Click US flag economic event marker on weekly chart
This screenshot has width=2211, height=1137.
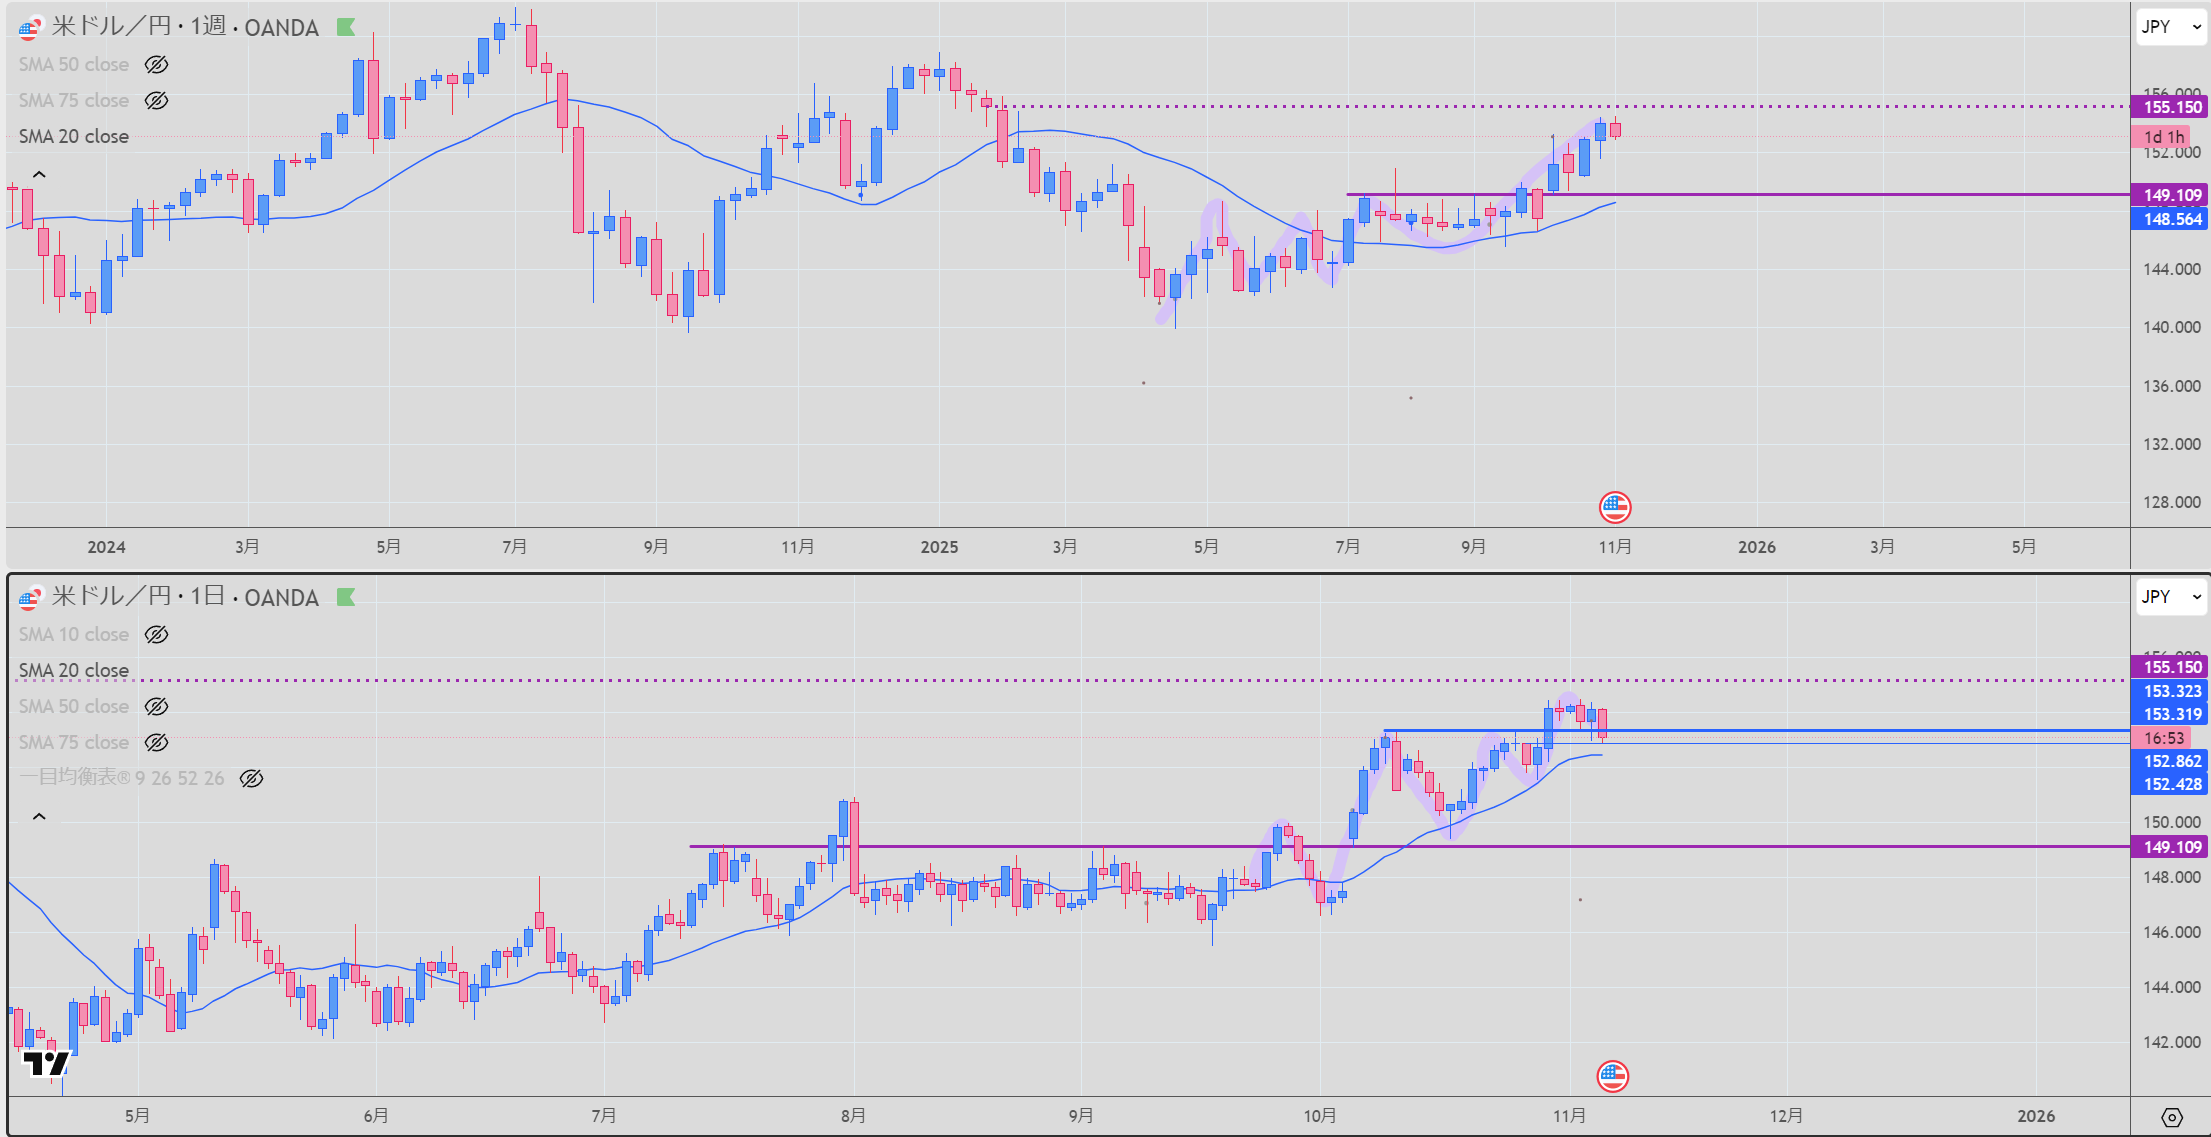[1615, 507]
